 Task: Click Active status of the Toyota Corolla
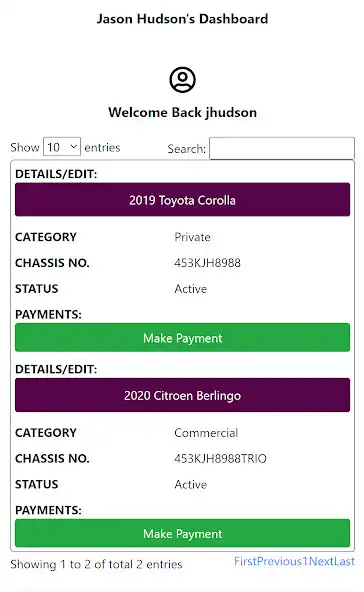pos(191,289)
